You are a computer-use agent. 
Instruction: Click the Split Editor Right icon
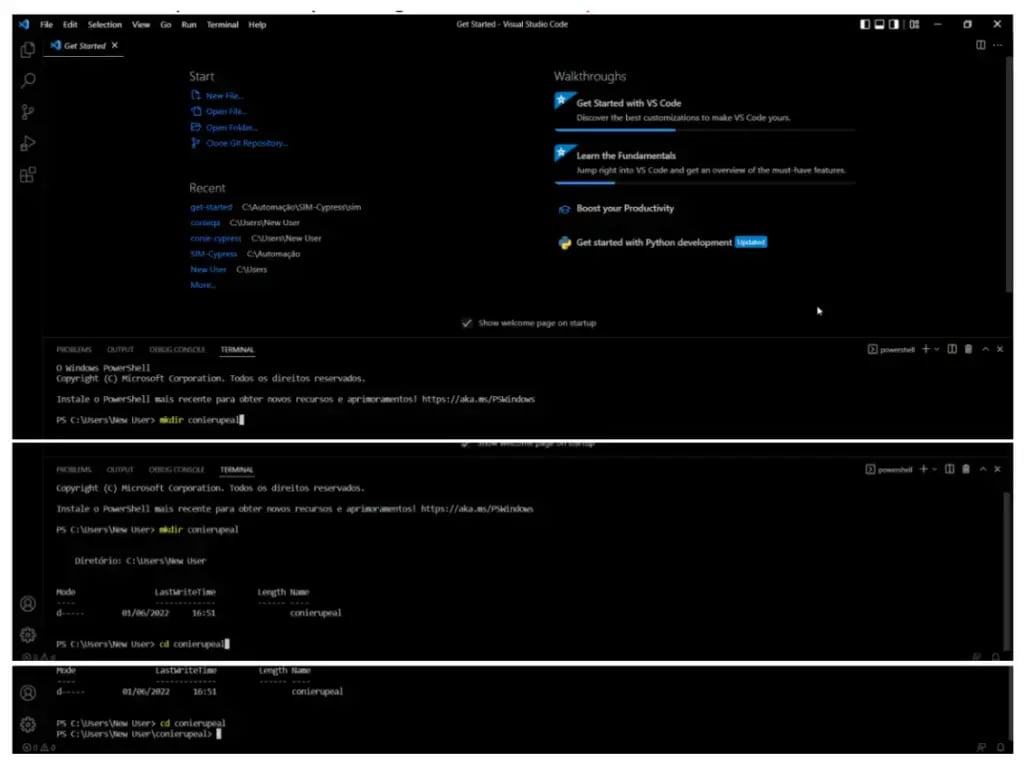pos(980,46)
